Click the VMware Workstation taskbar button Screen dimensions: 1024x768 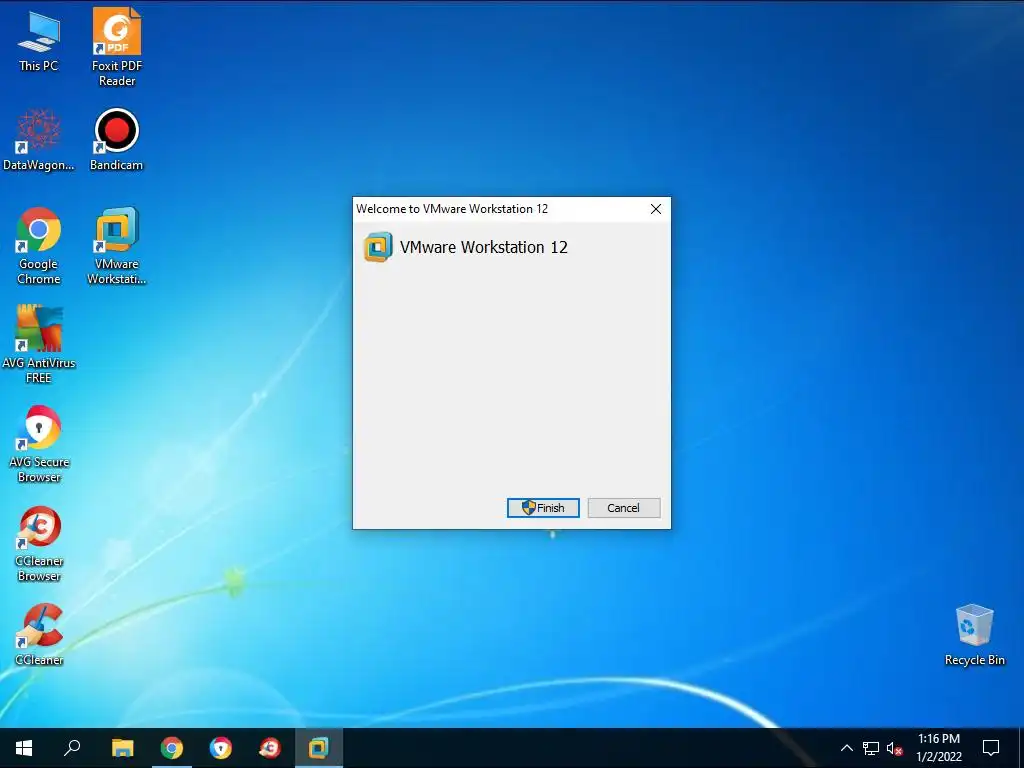coord(319,748)
